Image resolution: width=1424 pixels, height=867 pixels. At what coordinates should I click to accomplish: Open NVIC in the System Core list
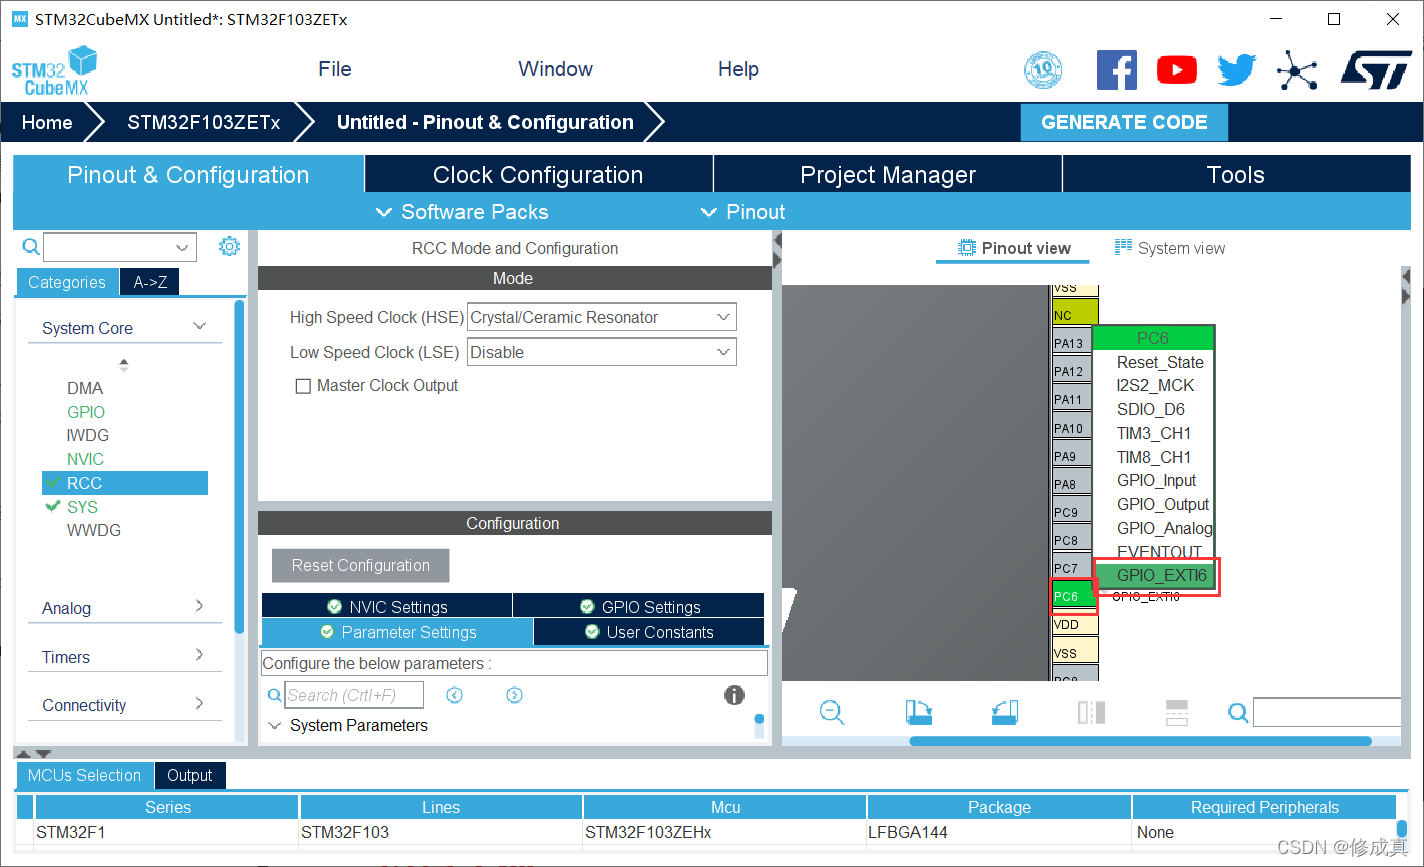85,459
